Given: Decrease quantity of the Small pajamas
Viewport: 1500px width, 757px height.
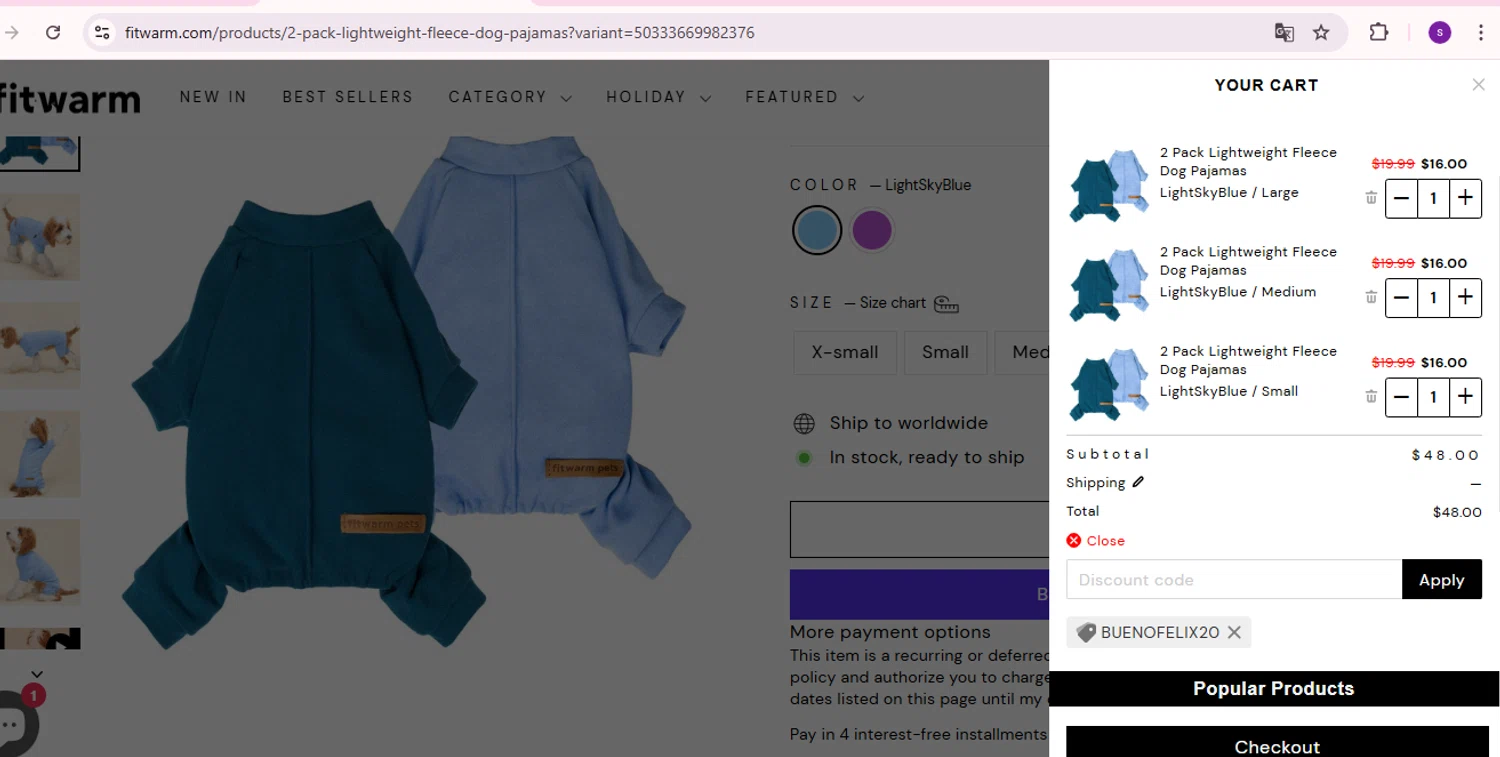Looking at the screenshot, I should pyautogui.click(x=1401, y=397).
